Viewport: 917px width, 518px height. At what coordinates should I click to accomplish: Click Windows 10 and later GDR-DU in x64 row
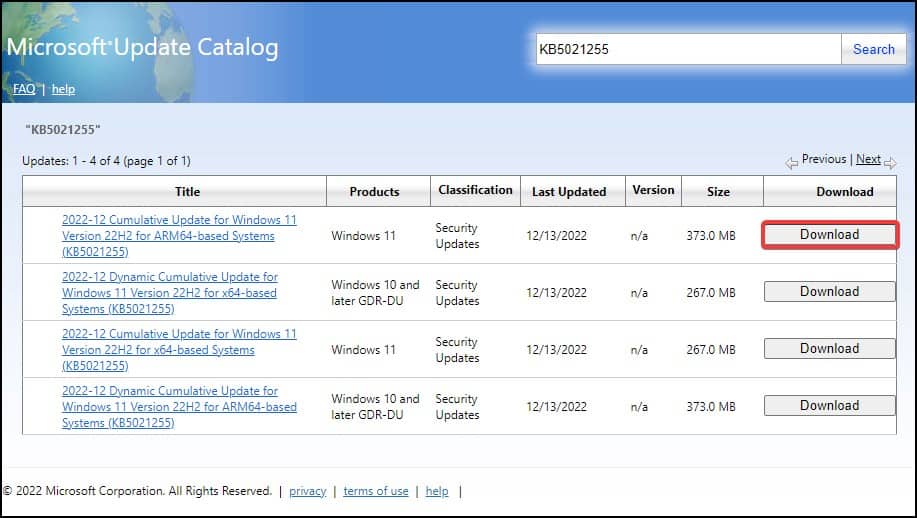click(x=375, y=292)
